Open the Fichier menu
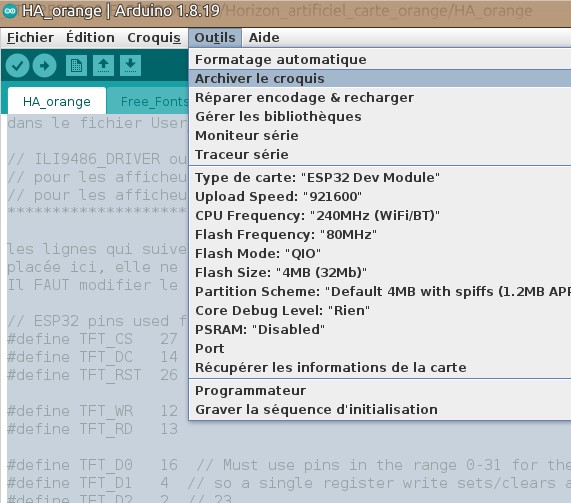The image size is (571, 503). click(30, 38)
